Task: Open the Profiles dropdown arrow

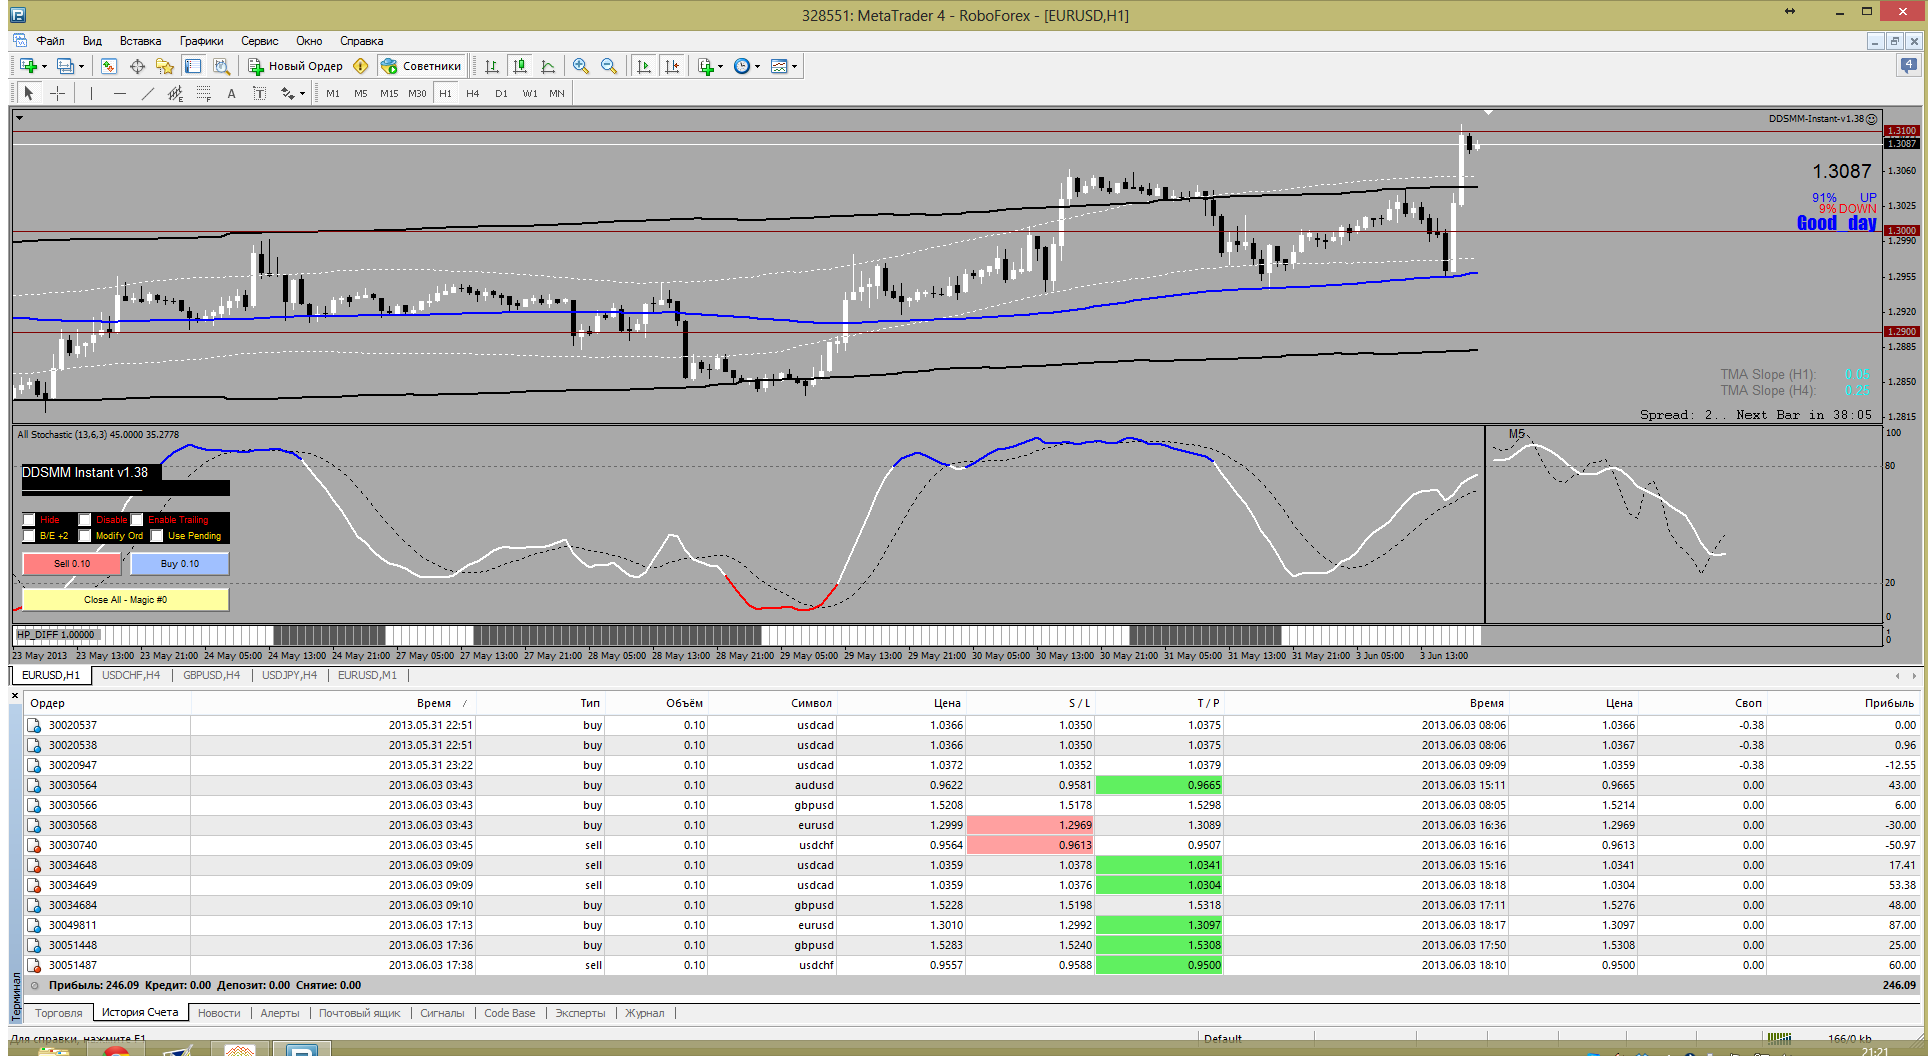Action: tap(81, 67)
